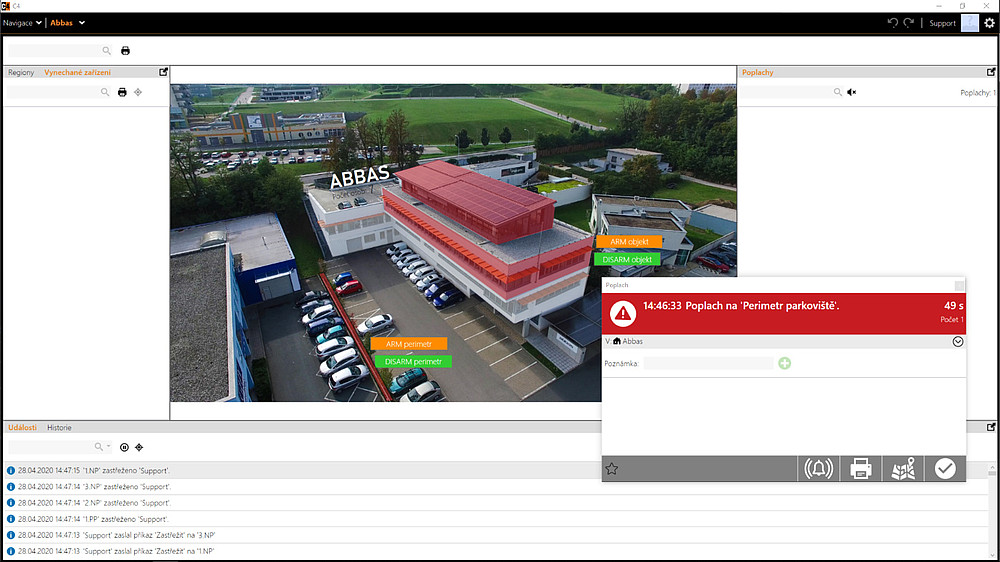Pause the events feed in Události panel
The image size is (1000, 562).
tap(125, 447)
